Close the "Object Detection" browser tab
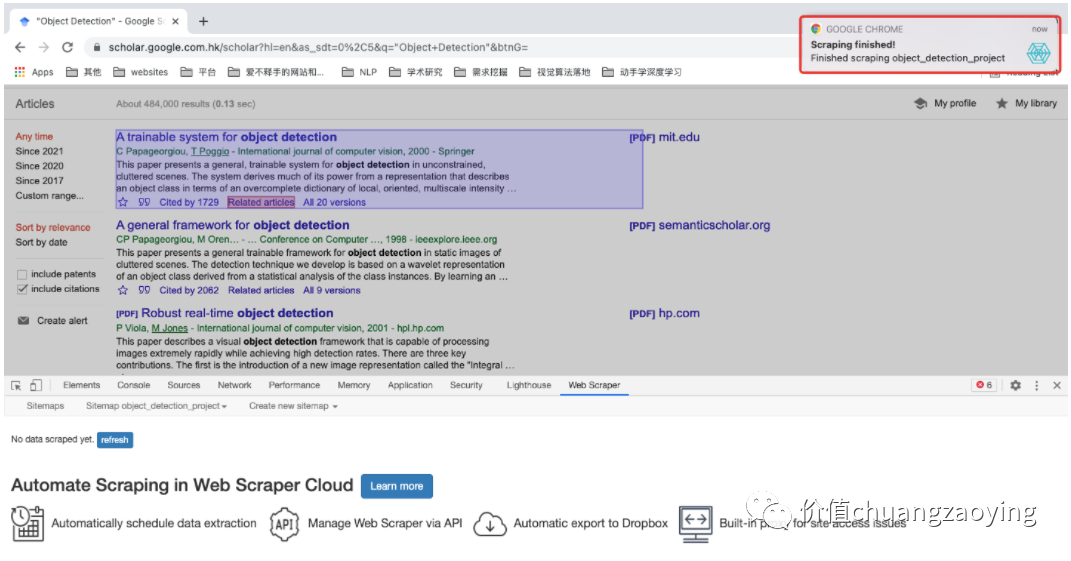This screenshot has height=561, width=1071. point(176,21)
